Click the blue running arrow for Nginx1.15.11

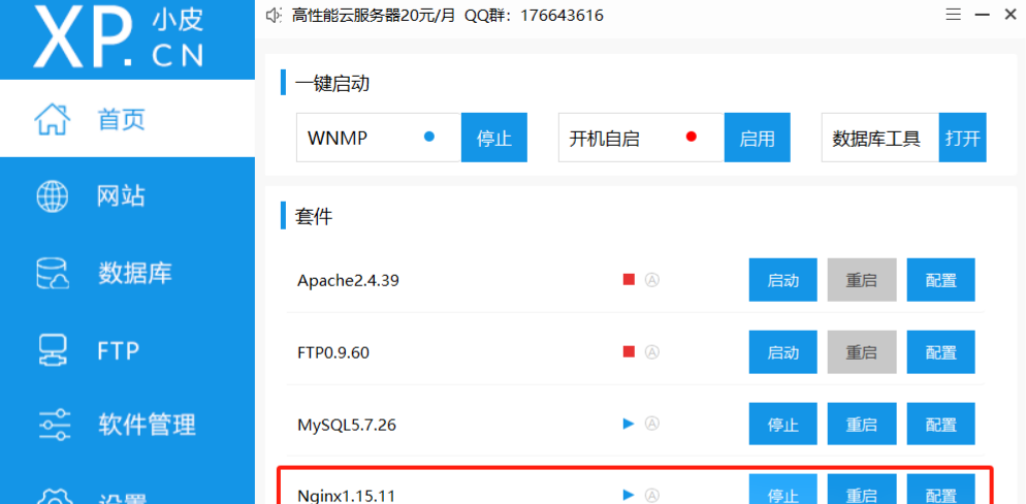[629, 494]
